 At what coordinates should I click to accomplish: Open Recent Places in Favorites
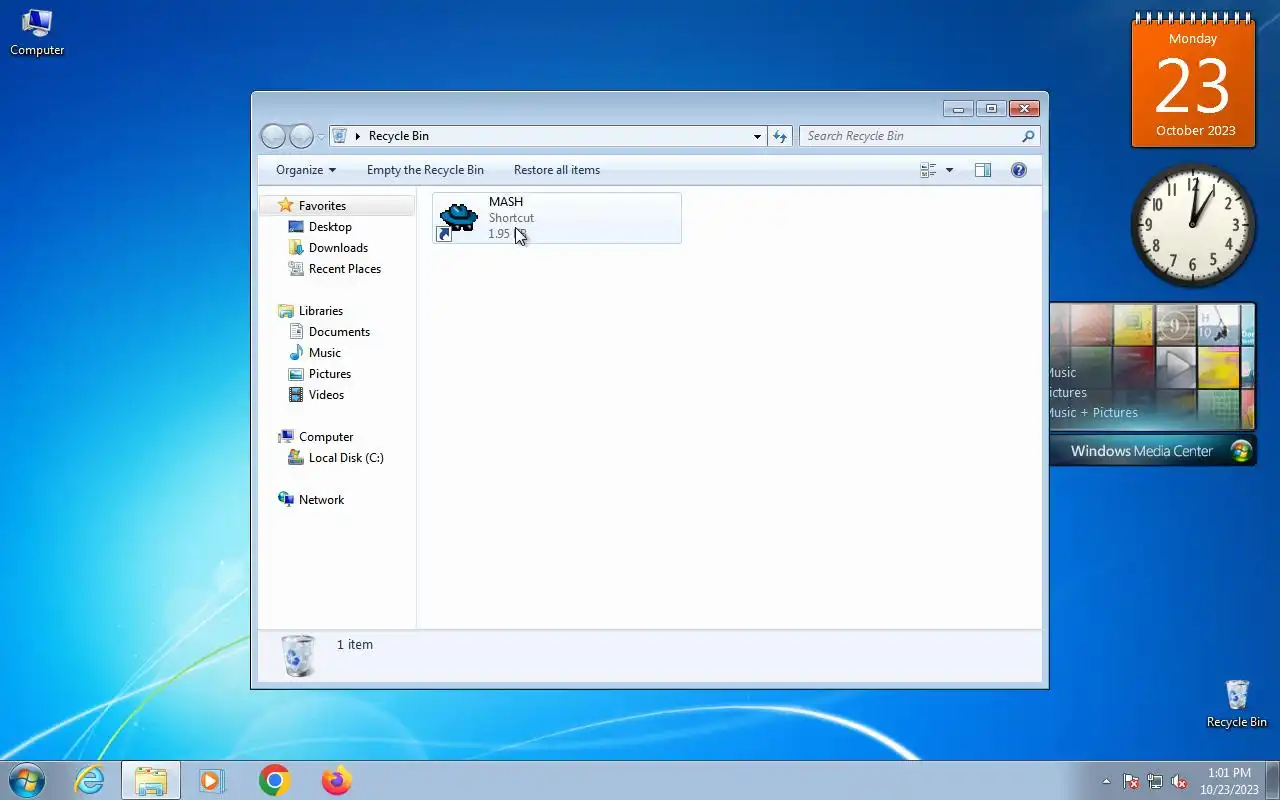pos(344,269)
